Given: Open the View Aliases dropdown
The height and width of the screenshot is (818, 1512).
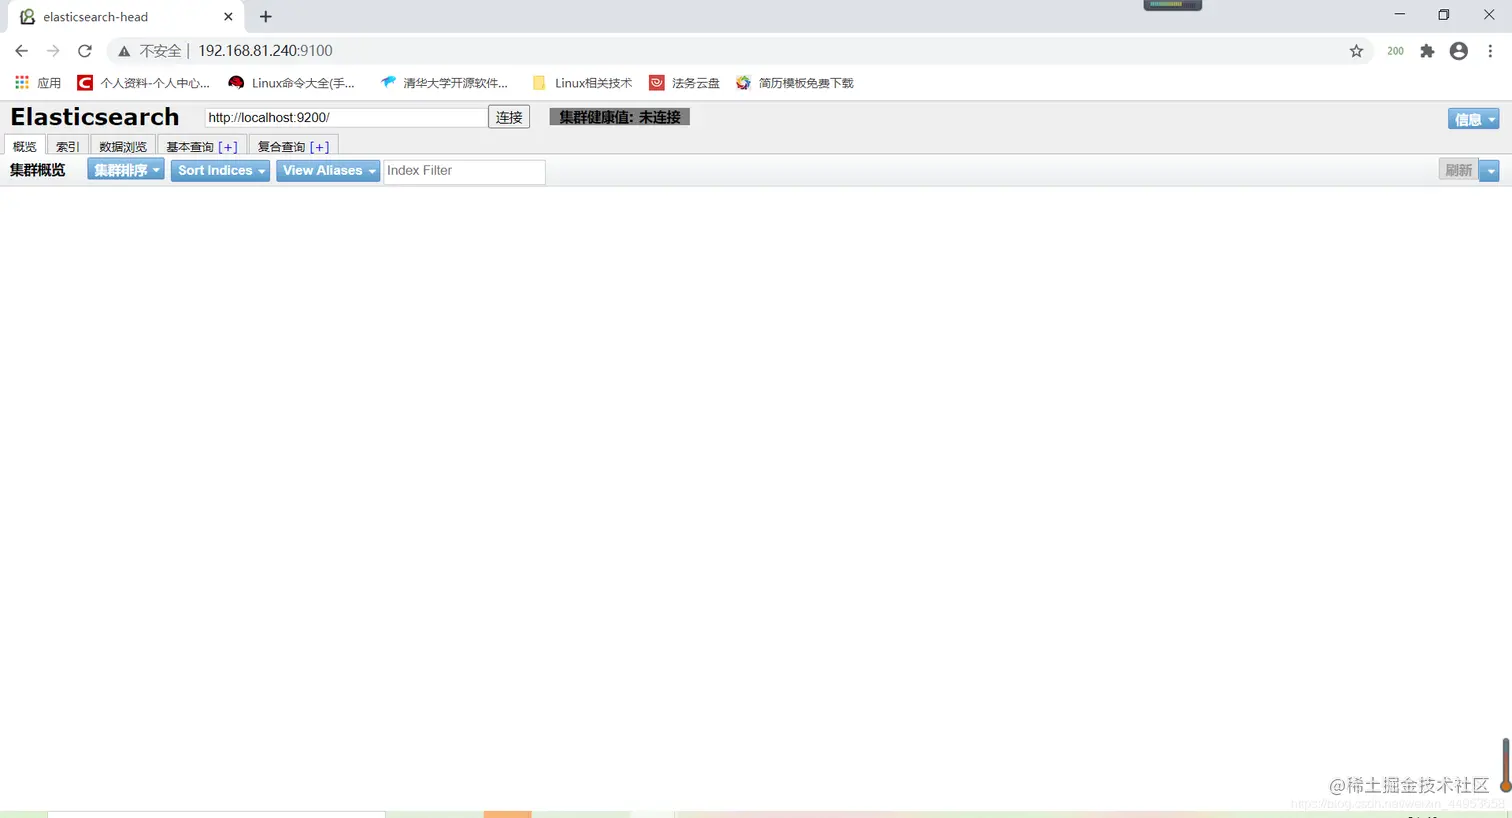Looking at the screenshot, I should pos(328,170).
